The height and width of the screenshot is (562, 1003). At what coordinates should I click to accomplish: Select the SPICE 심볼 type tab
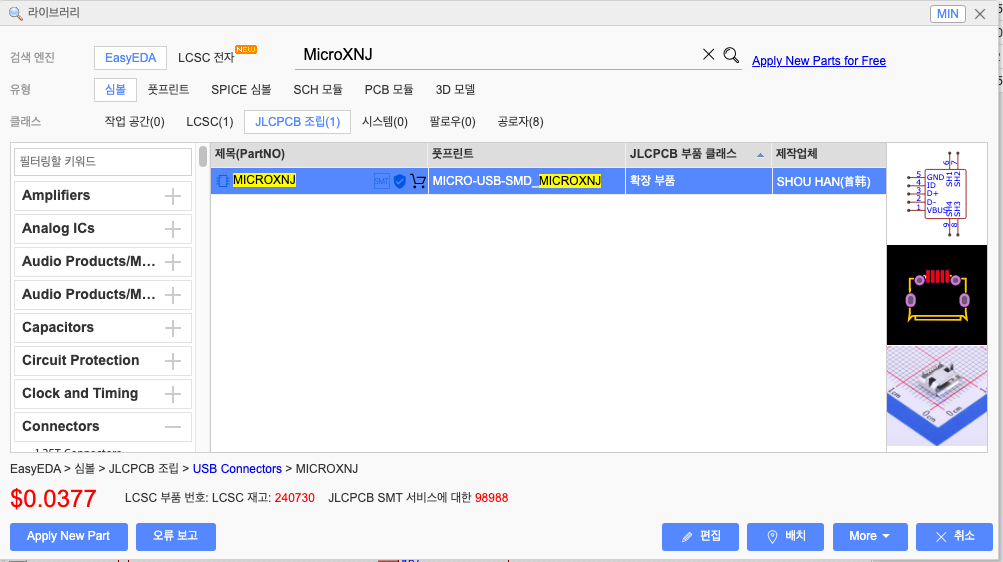pos(241,90)
